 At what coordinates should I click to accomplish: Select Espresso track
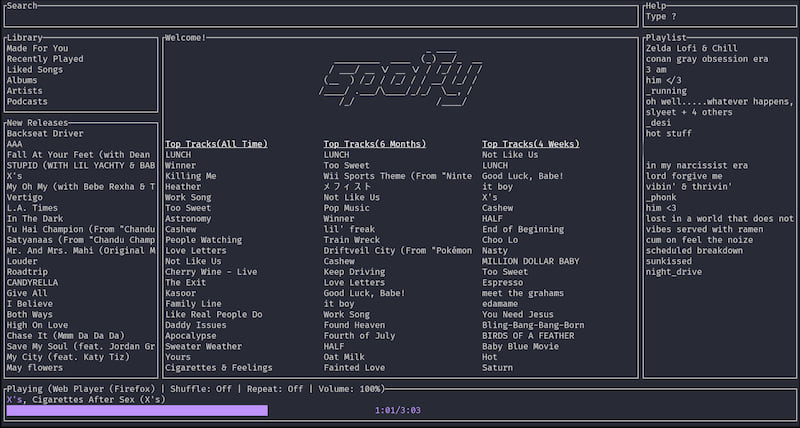click(x=503, y=283)
